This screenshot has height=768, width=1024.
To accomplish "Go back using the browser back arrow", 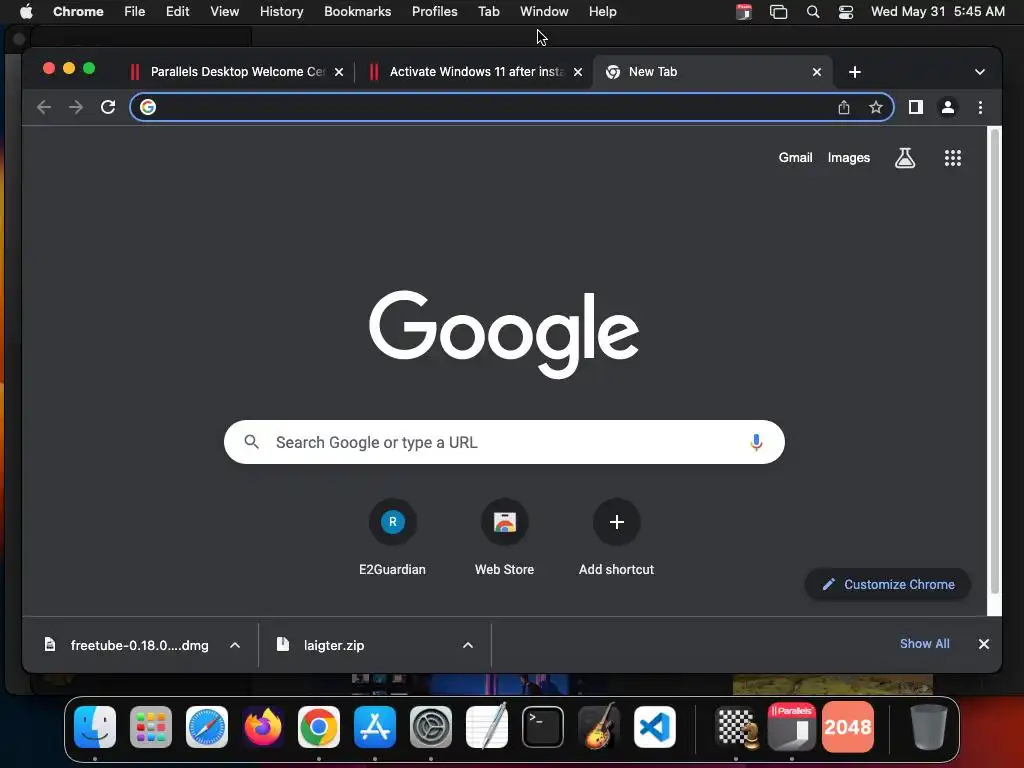I will tap(44, 107).
